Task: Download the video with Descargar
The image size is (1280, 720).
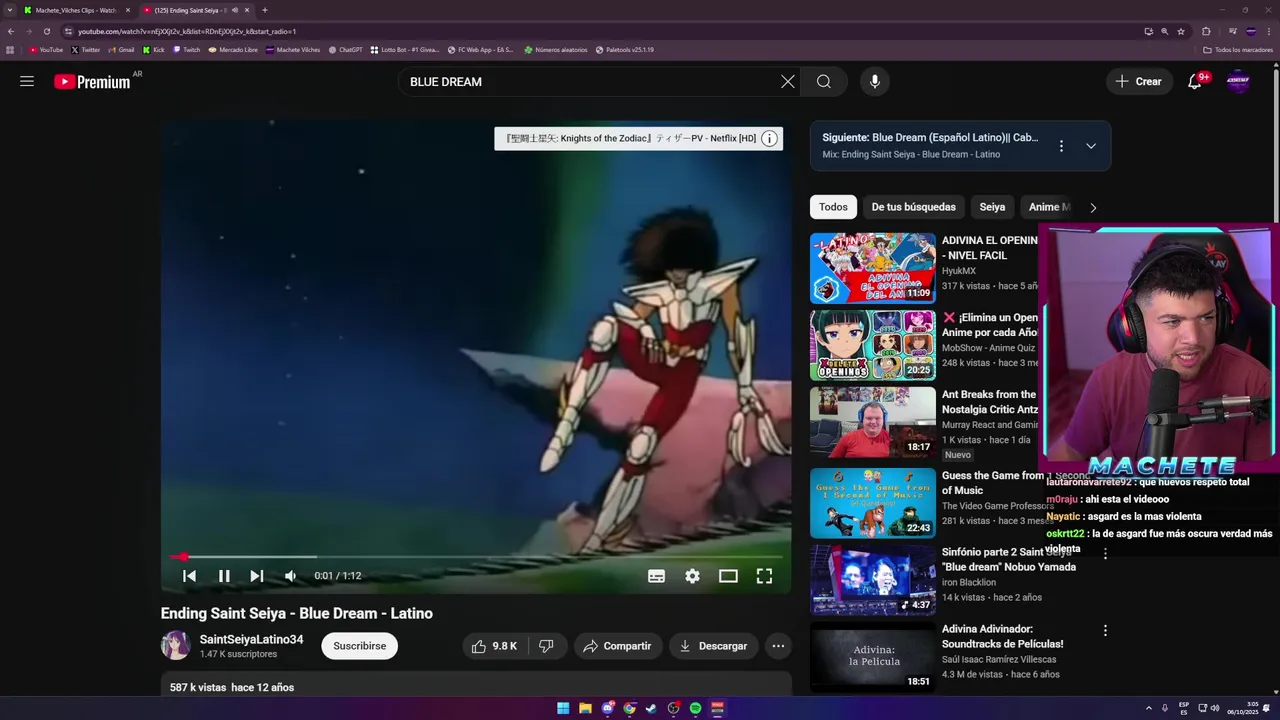Action: point(713,646)
